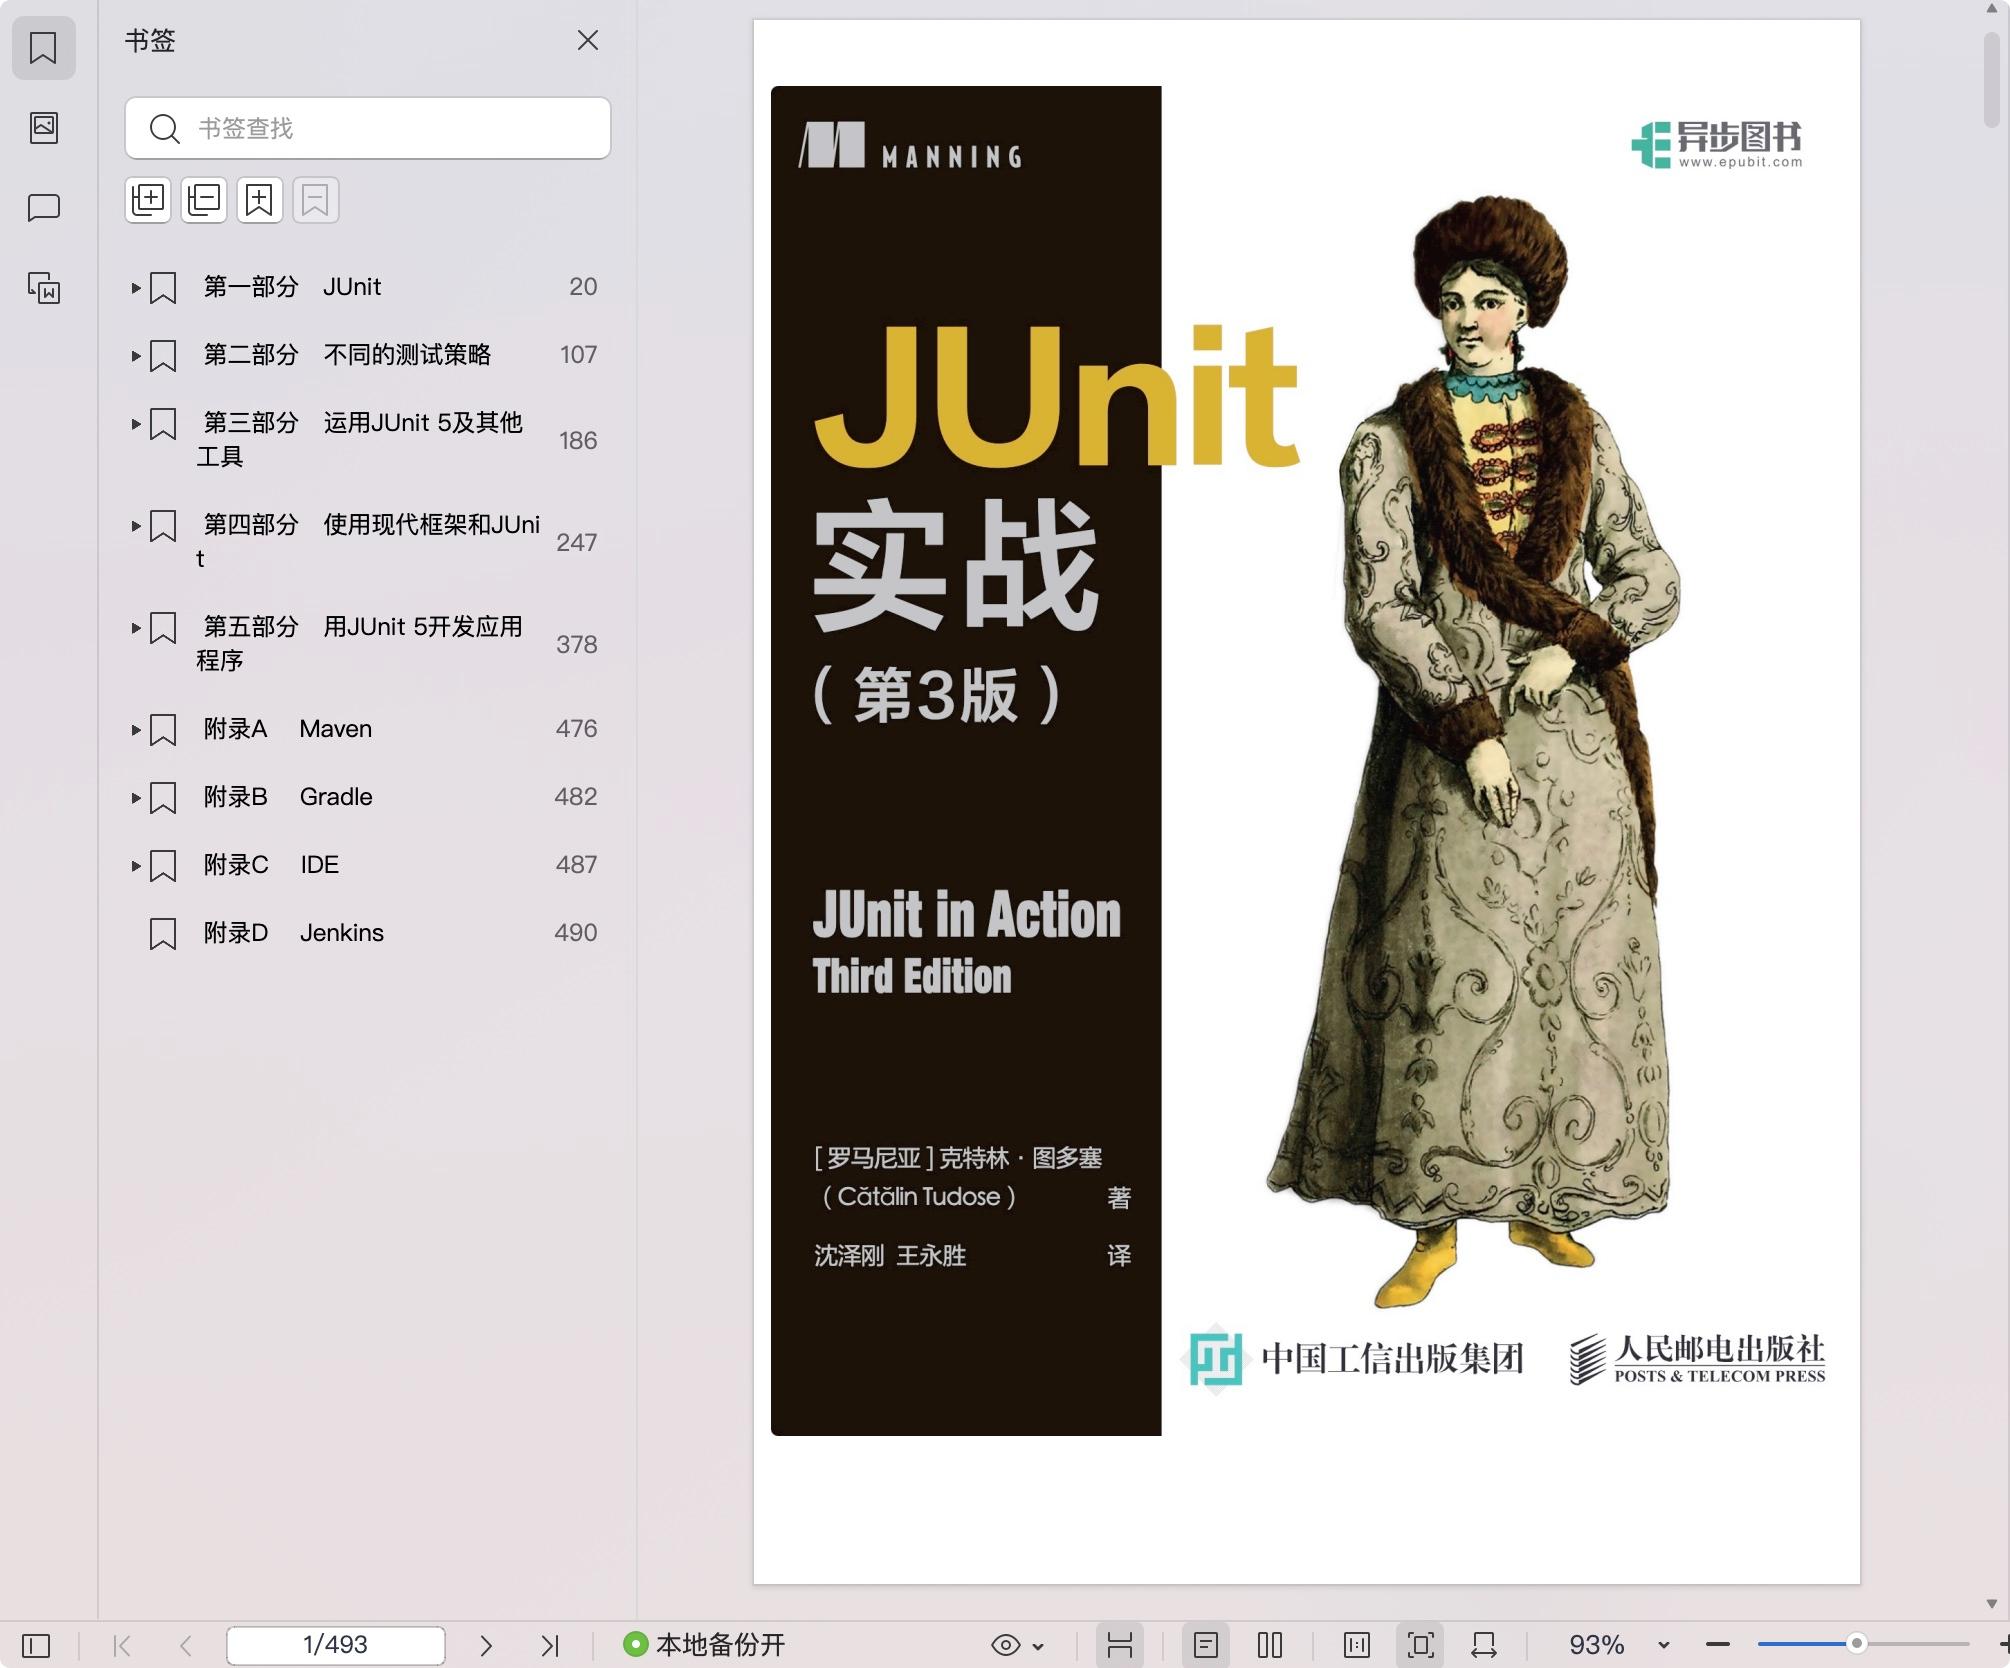Open bookmark 第一部分 JUnit
2010x1668 pixels.
pyautogui.click(x=292, y=287)
